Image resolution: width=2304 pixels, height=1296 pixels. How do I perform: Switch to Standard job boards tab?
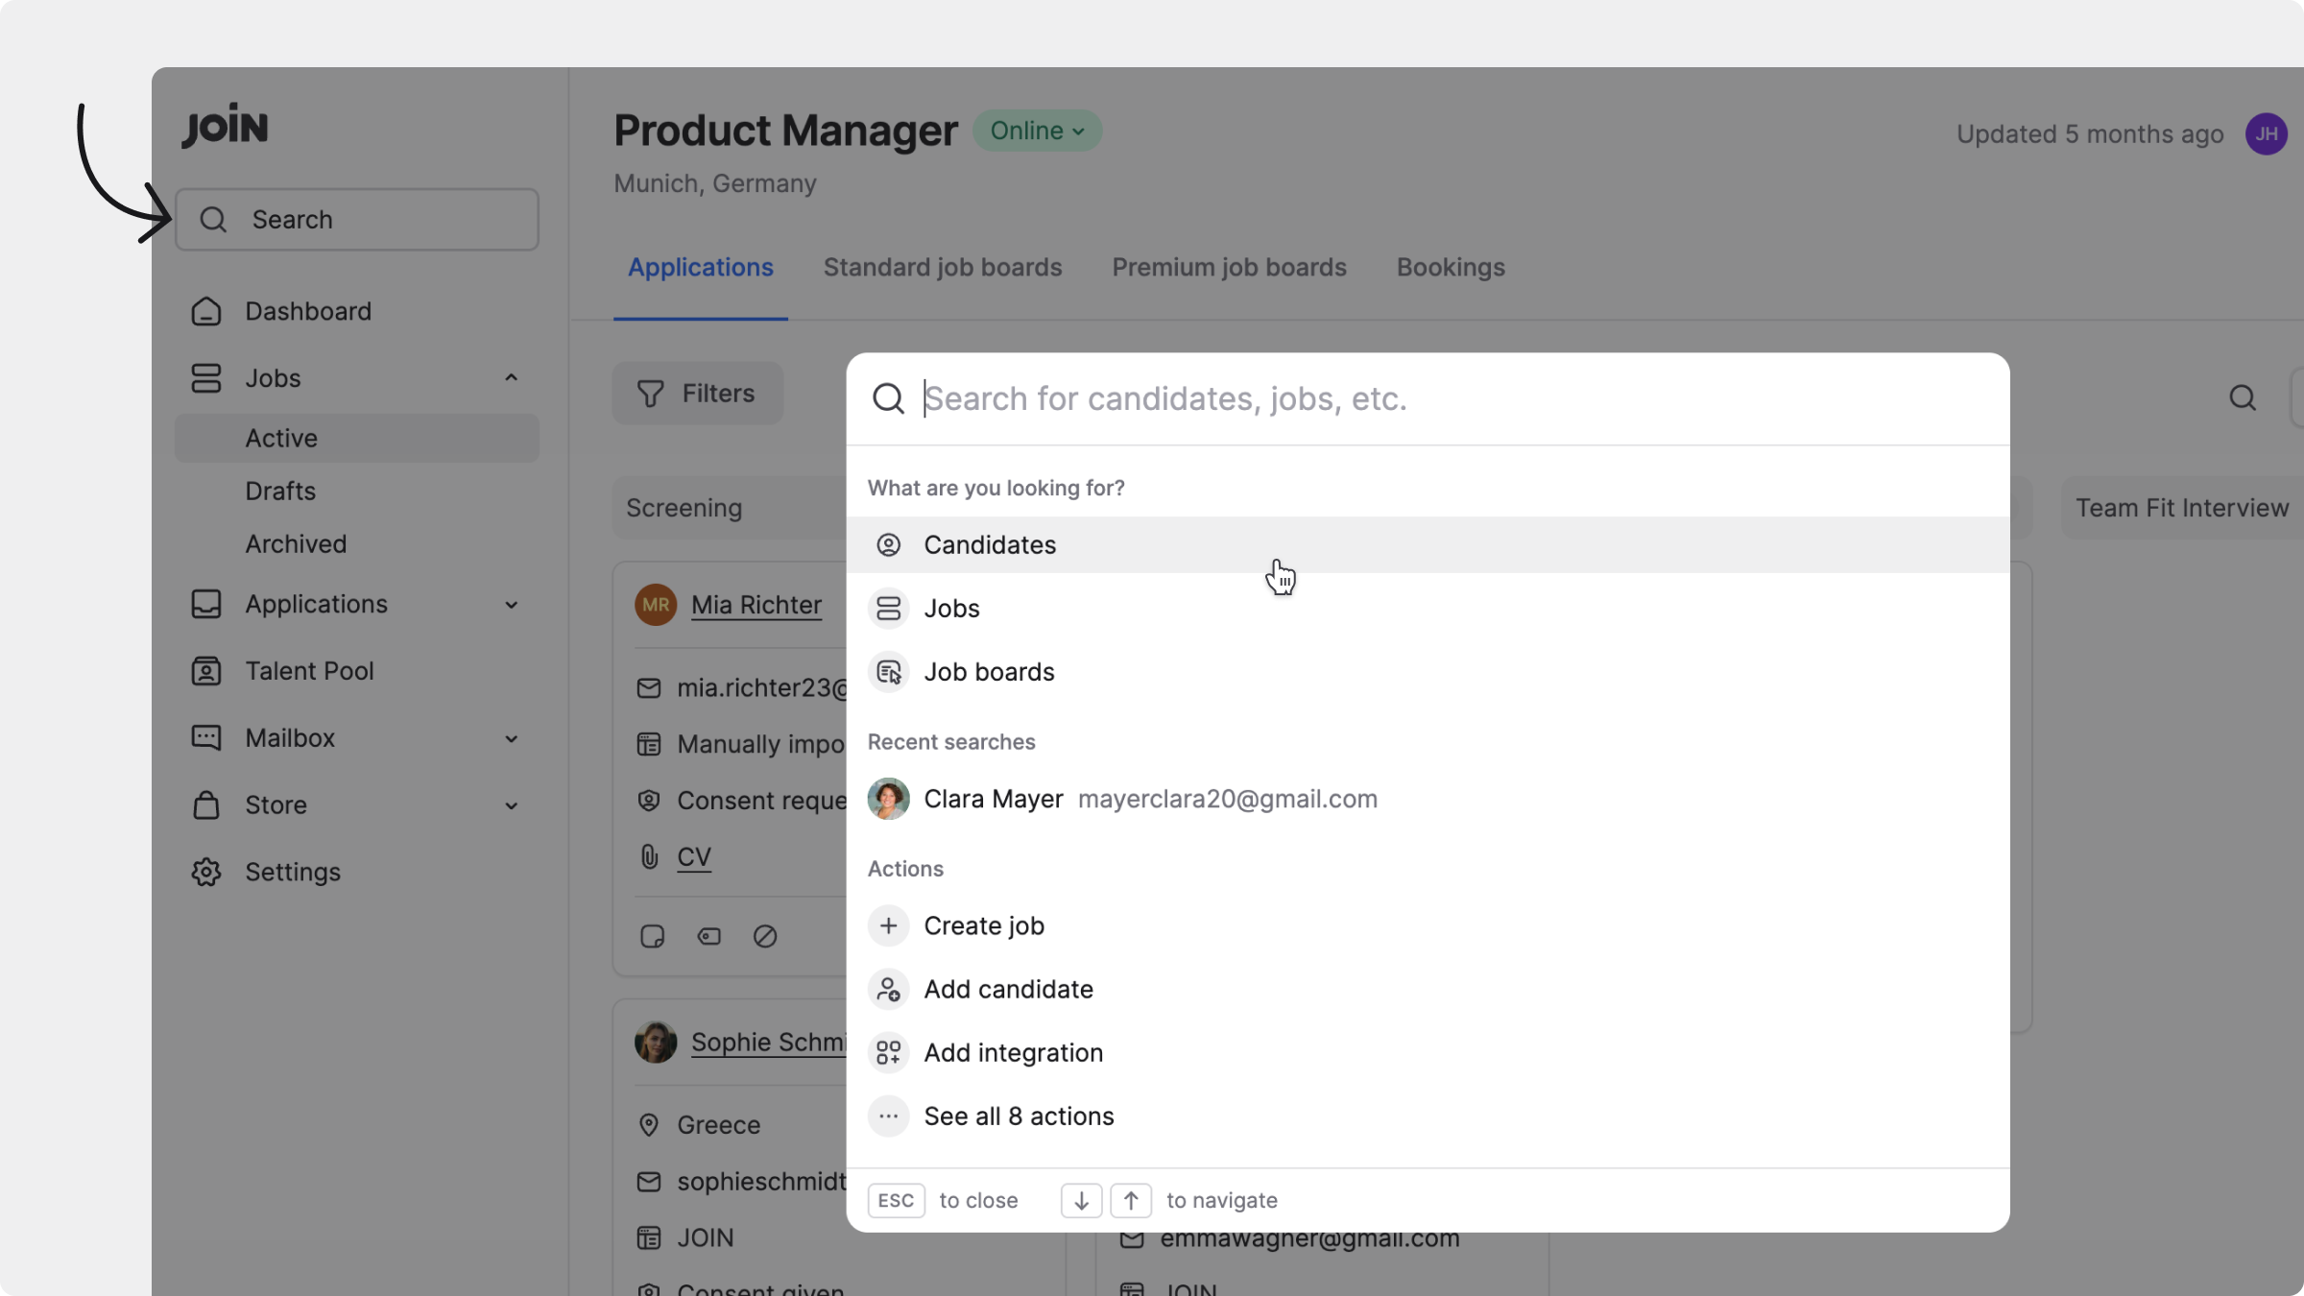tap(942, 268)
